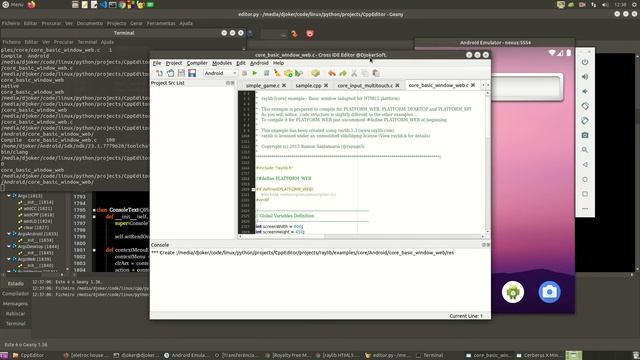Click the red icon in Geany toolbar
Screen dimensions: 640x360
310,34
